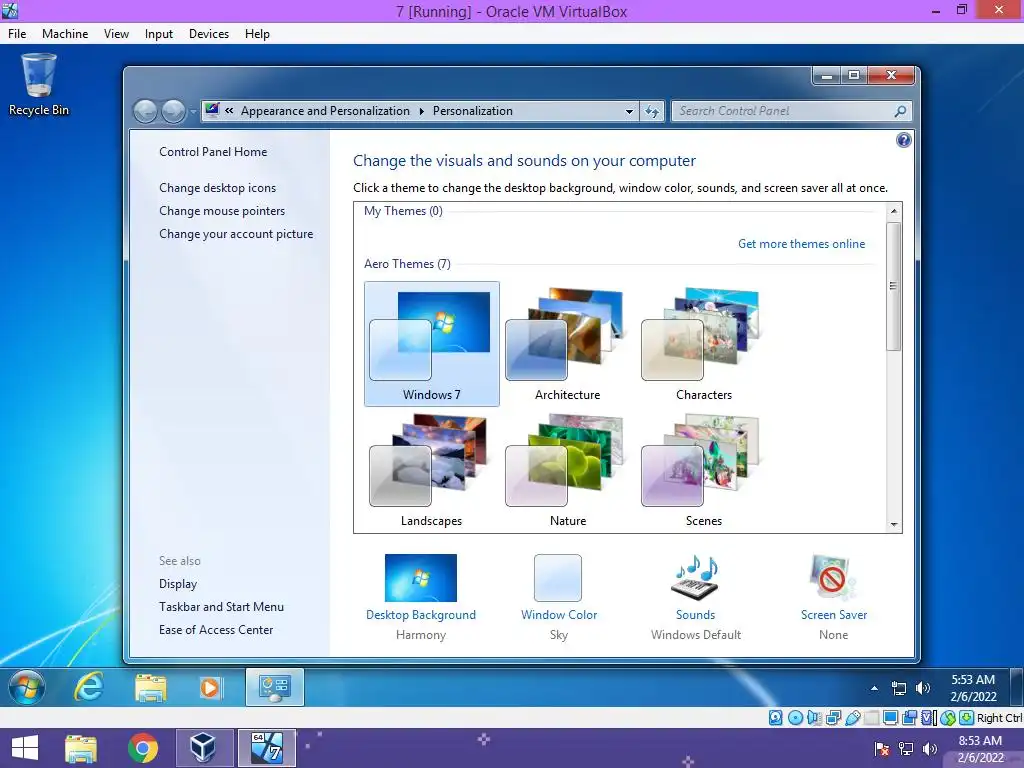Open VirtualBox Devices menu
1024x768 pixels.
click(209, 34)
